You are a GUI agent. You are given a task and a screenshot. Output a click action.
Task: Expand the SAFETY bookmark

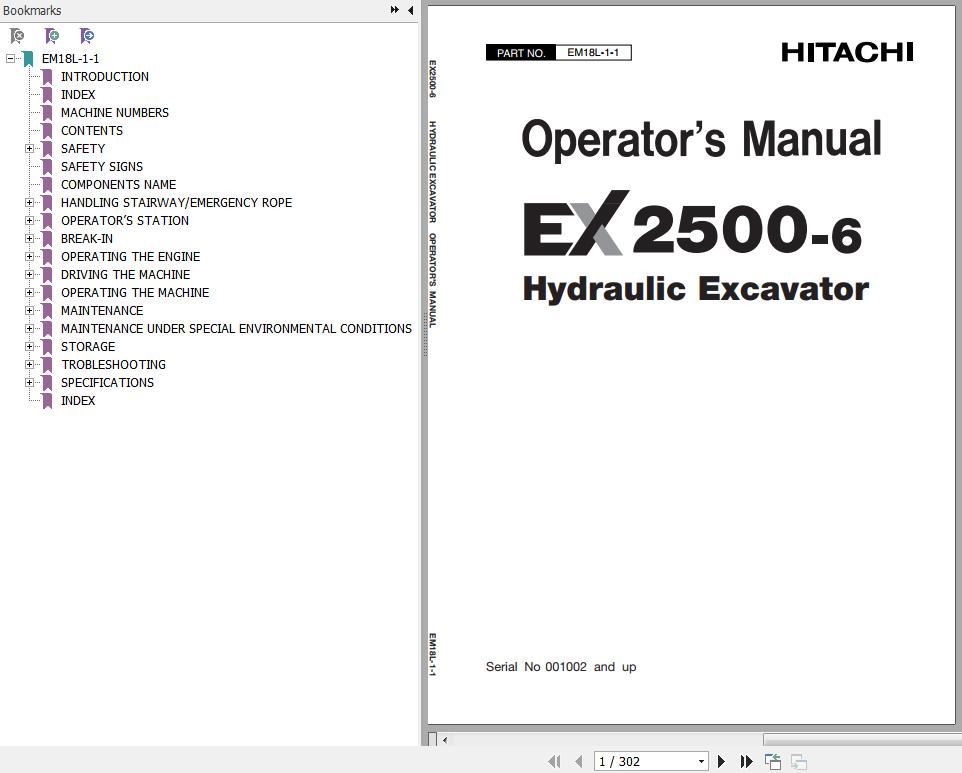pyautogui.click(x=29, y=148)
